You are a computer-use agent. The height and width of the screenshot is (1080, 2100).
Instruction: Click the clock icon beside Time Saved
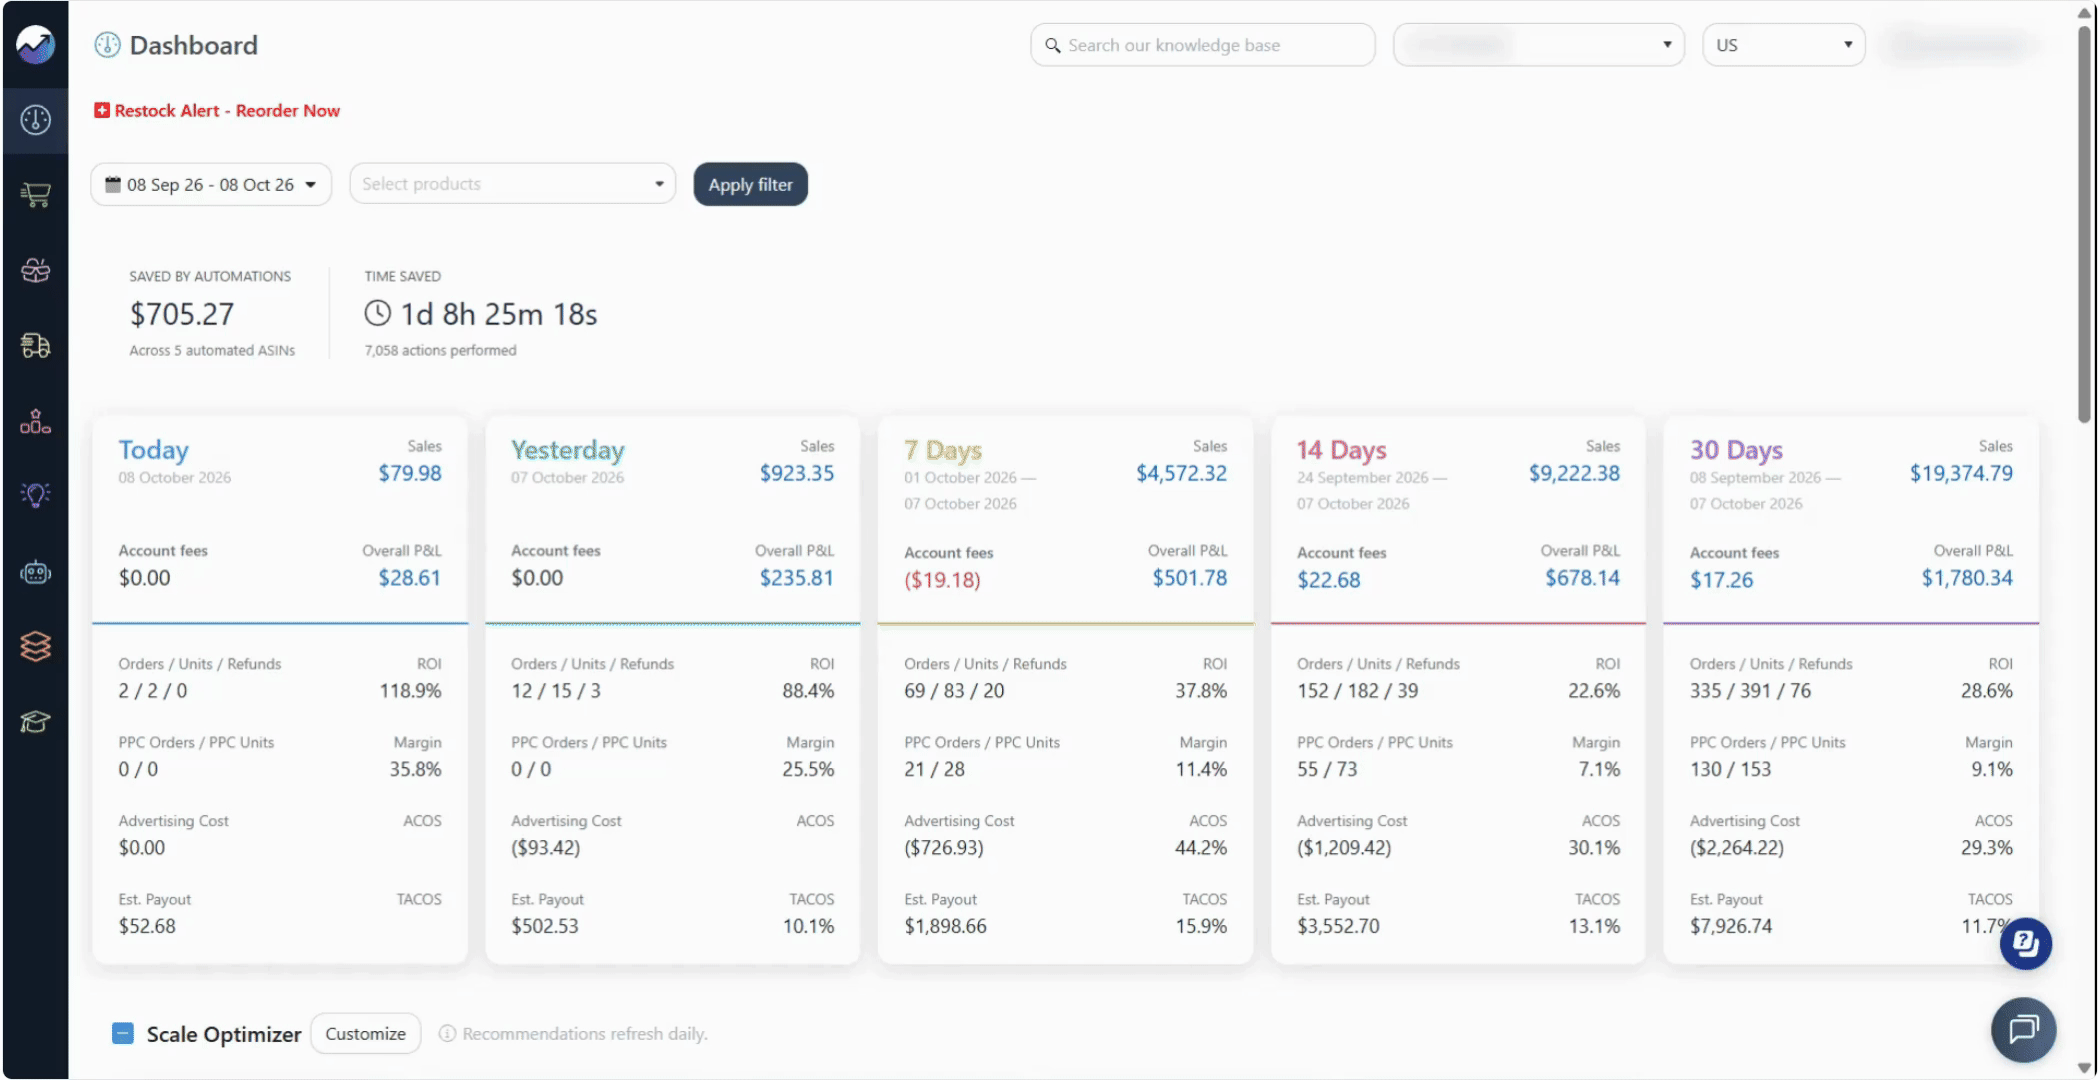point(377,313)
